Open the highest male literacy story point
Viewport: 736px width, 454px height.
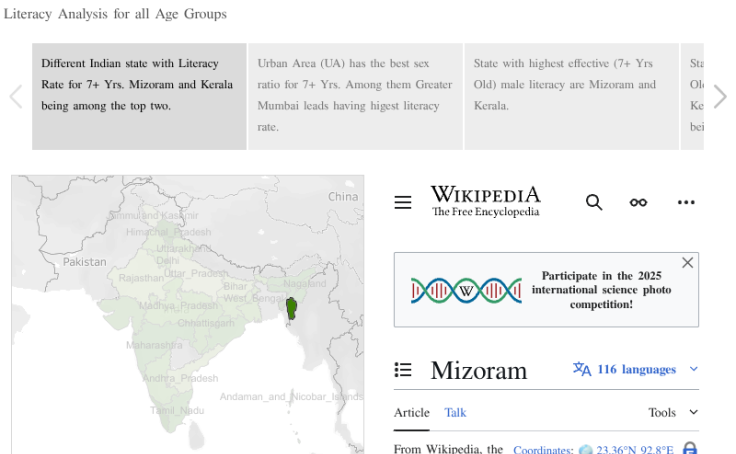pos(571,96)
